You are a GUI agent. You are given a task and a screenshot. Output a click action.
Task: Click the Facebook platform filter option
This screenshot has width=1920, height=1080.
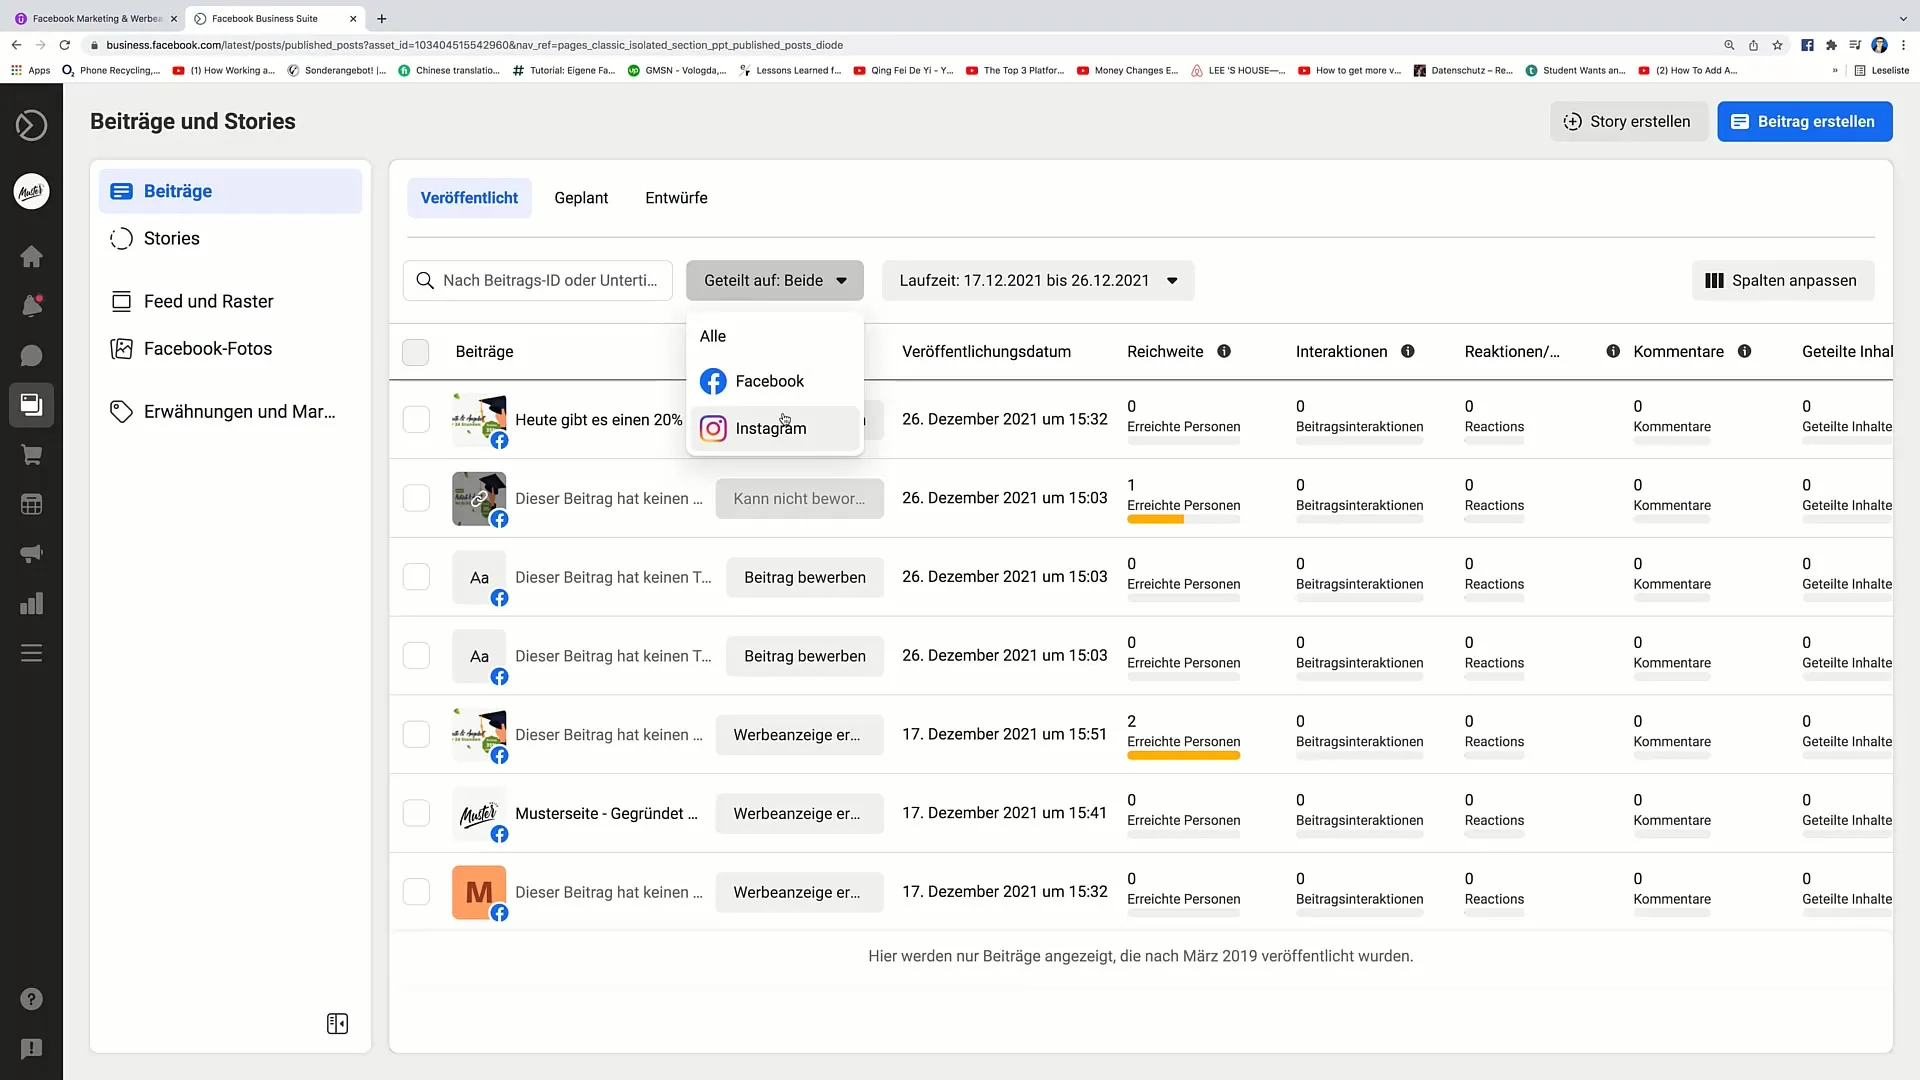point(771,381)
